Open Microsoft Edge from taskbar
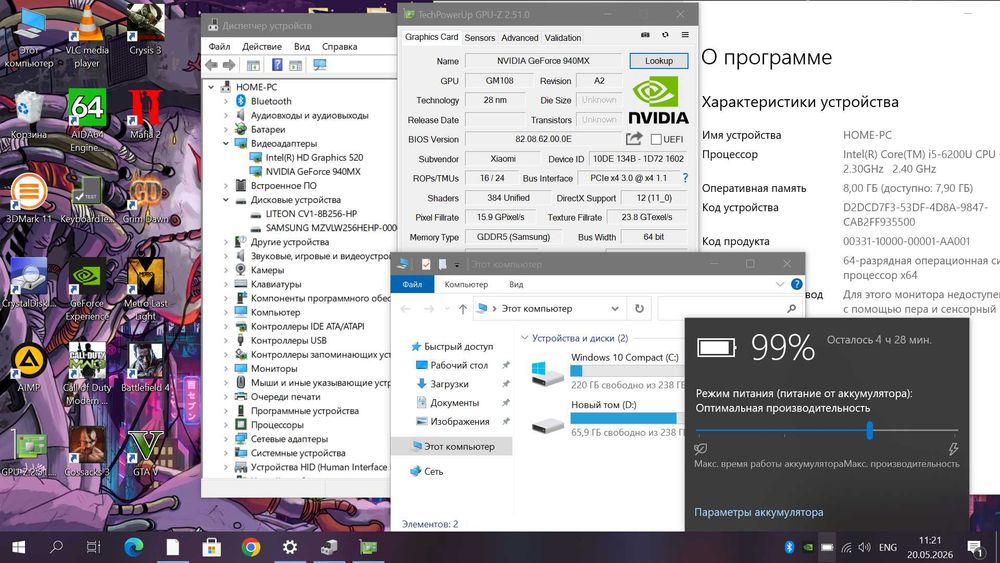 [x=133, y=547]
